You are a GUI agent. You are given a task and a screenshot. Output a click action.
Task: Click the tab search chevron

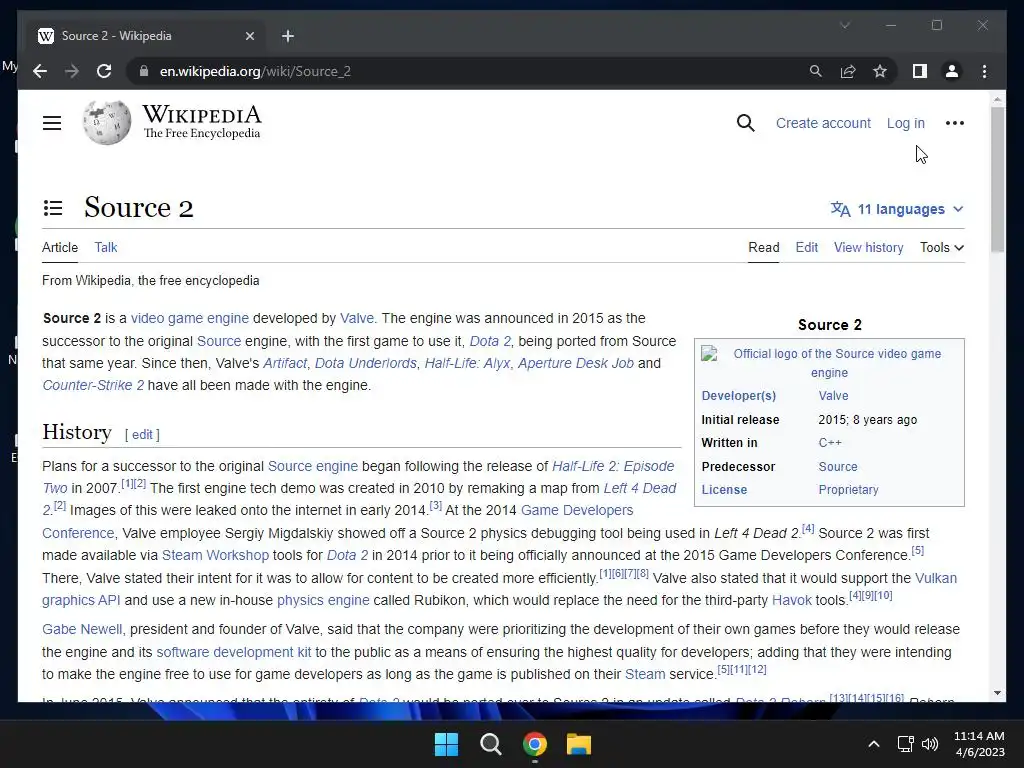[x=845, y=25]
